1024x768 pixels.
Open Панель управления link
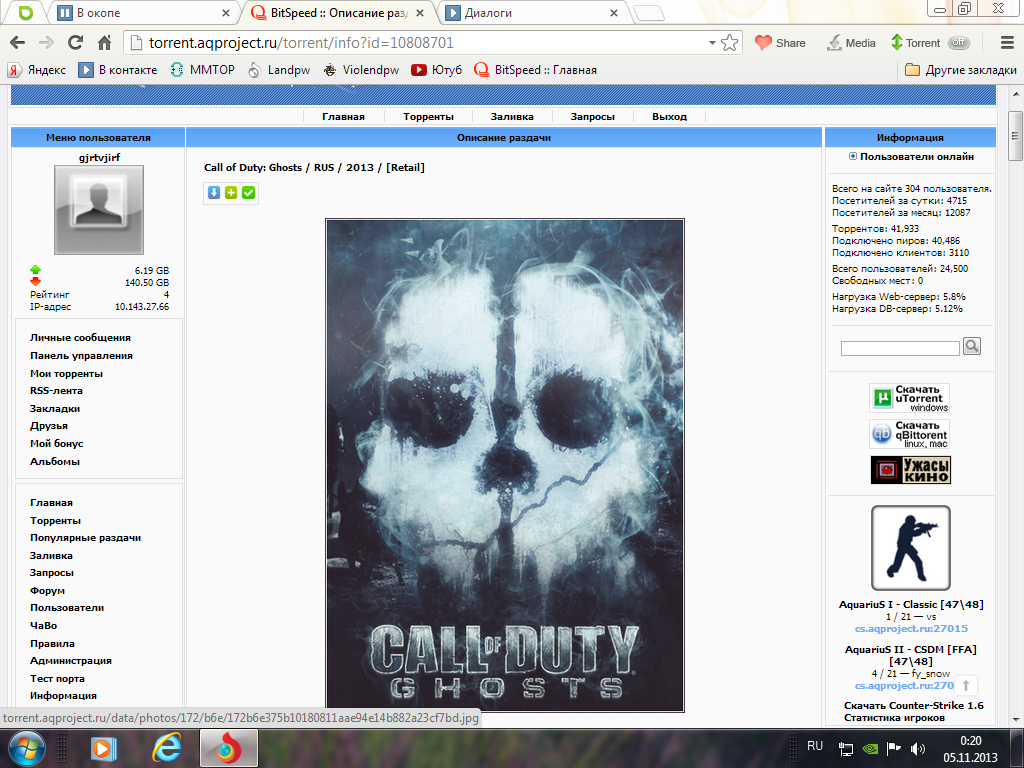pos(81,355)
